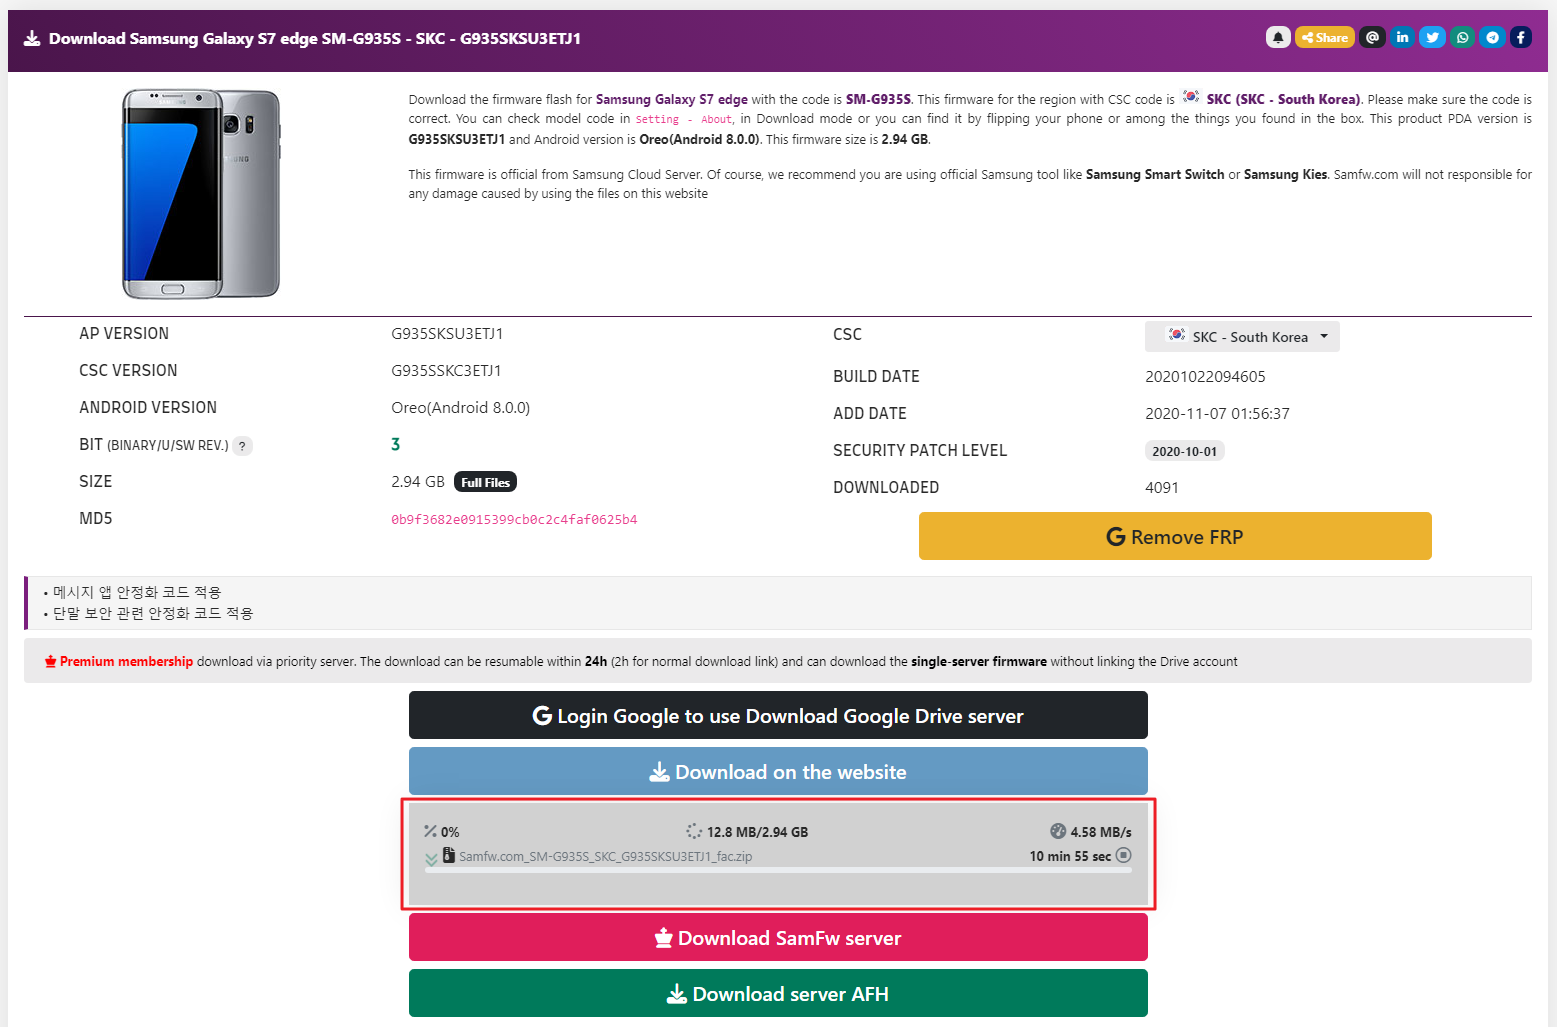Screen dimensions: 1557x1027
Task: Click the downloaded count 4091
Action: (1162, 488)
